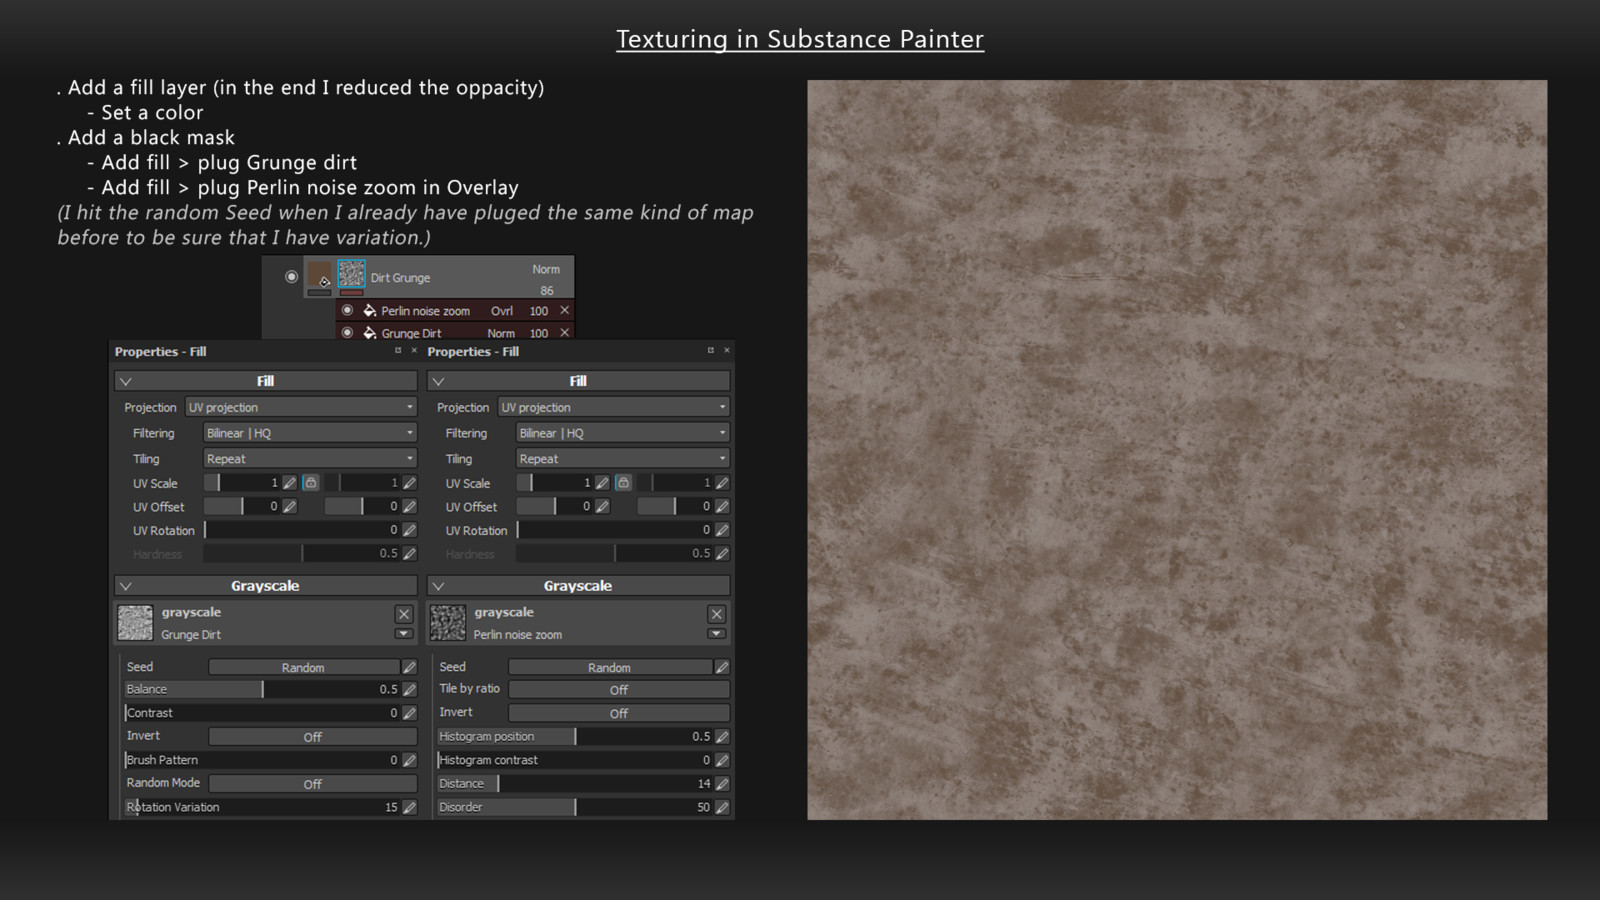Open Projection dropdown in Grunge Dirt panel

301,407
